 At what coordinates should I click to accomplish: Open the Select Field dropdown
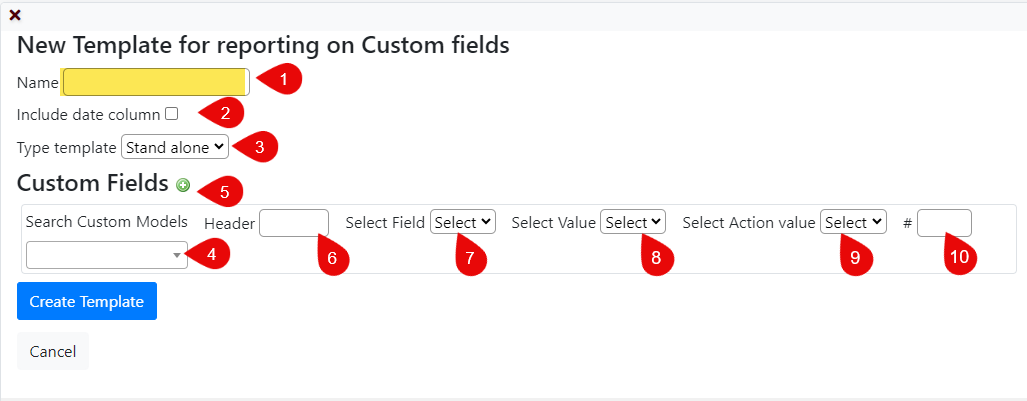[x=463, y=222]
